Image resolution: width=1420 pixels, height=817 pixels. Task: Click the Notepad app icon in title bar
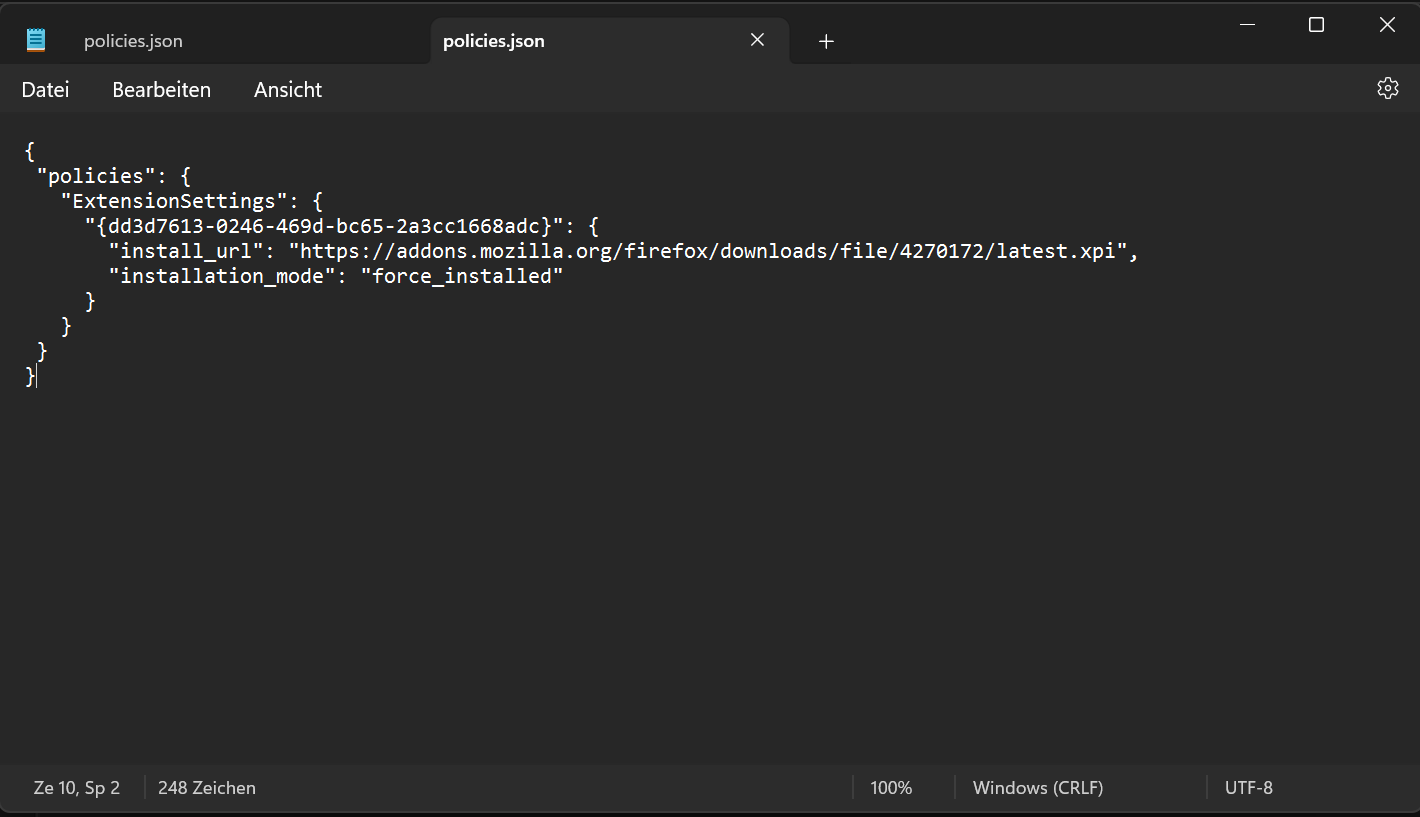(x=36, y=40)
